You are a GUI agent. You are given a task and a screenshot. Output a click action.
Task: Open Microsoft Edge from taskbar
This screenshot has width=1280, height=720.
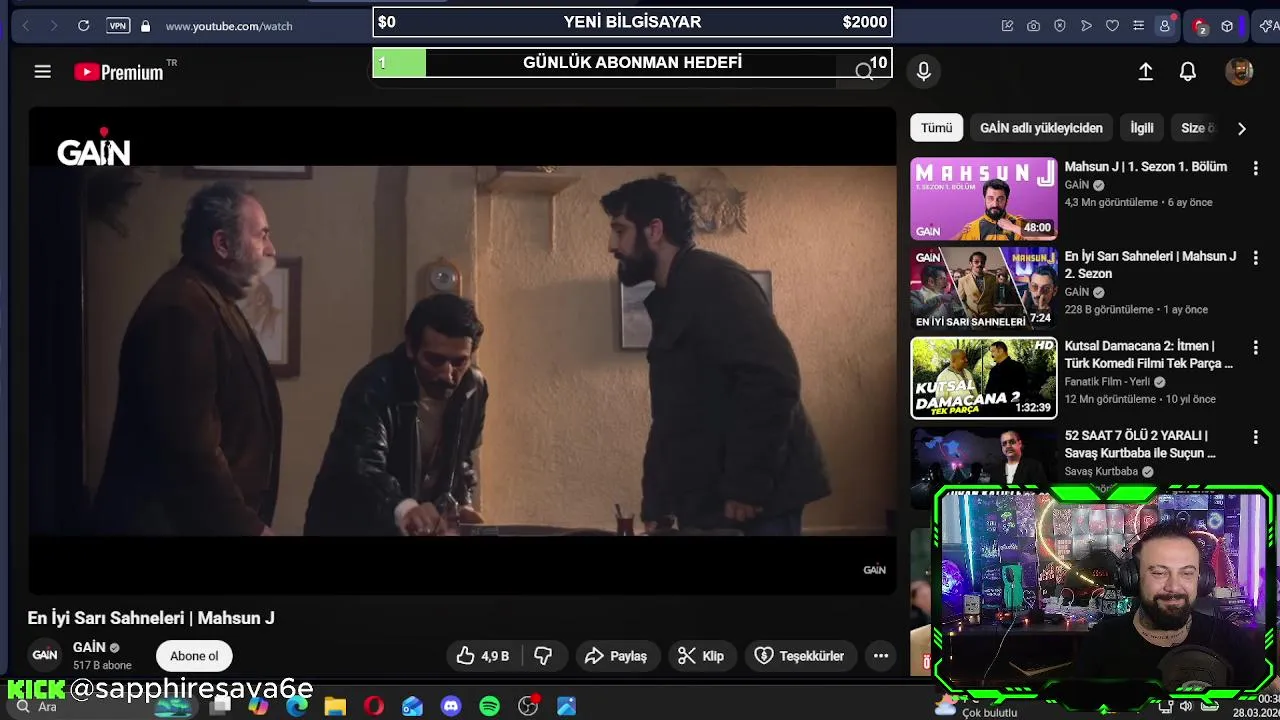click(x=297, y=706)
